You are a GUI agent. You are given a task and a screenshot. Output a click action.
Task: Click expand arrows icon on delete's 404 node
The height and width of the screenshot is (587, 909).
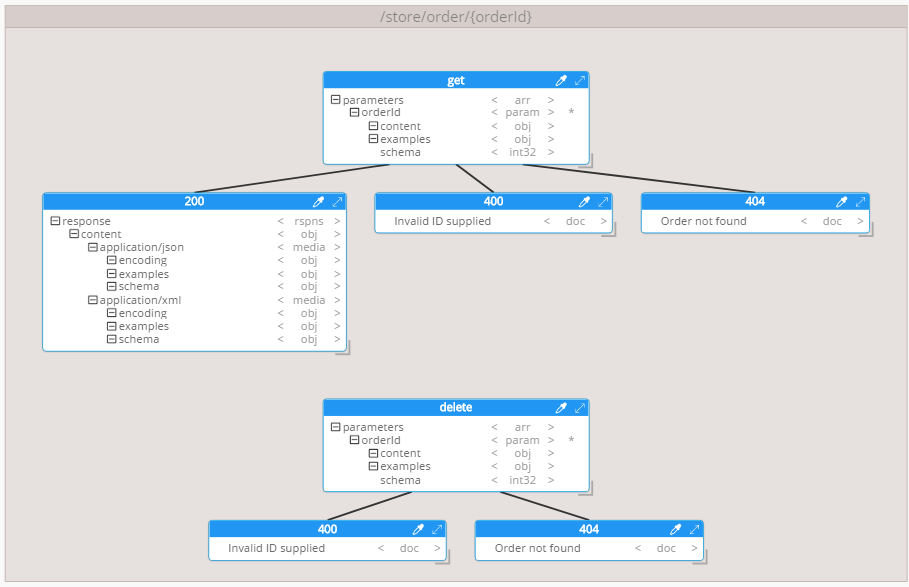695,529
